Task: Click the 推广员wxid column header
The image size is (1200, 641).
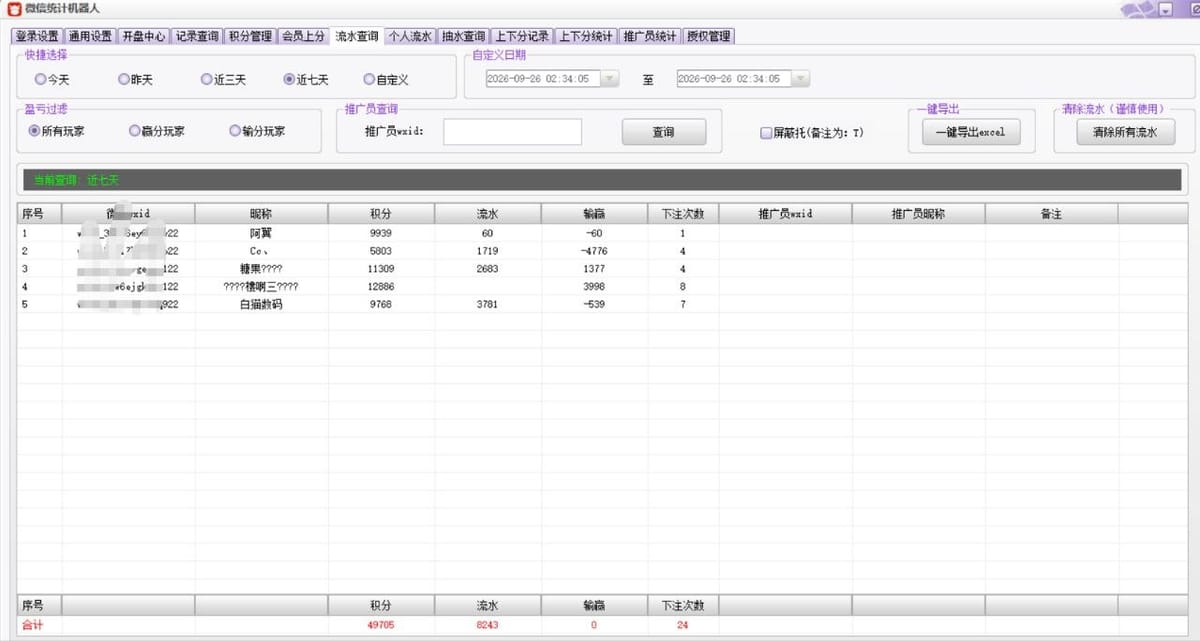Action: 785,214
